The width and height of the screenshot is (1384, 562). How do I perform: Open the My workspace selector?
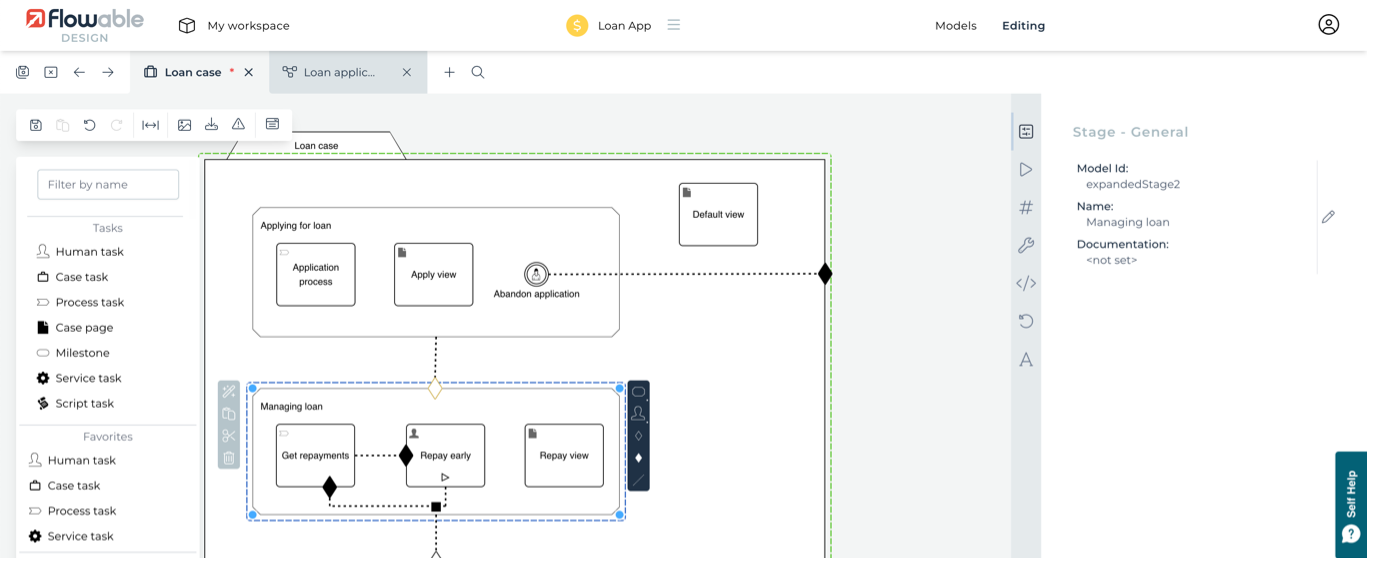point(234,26)
